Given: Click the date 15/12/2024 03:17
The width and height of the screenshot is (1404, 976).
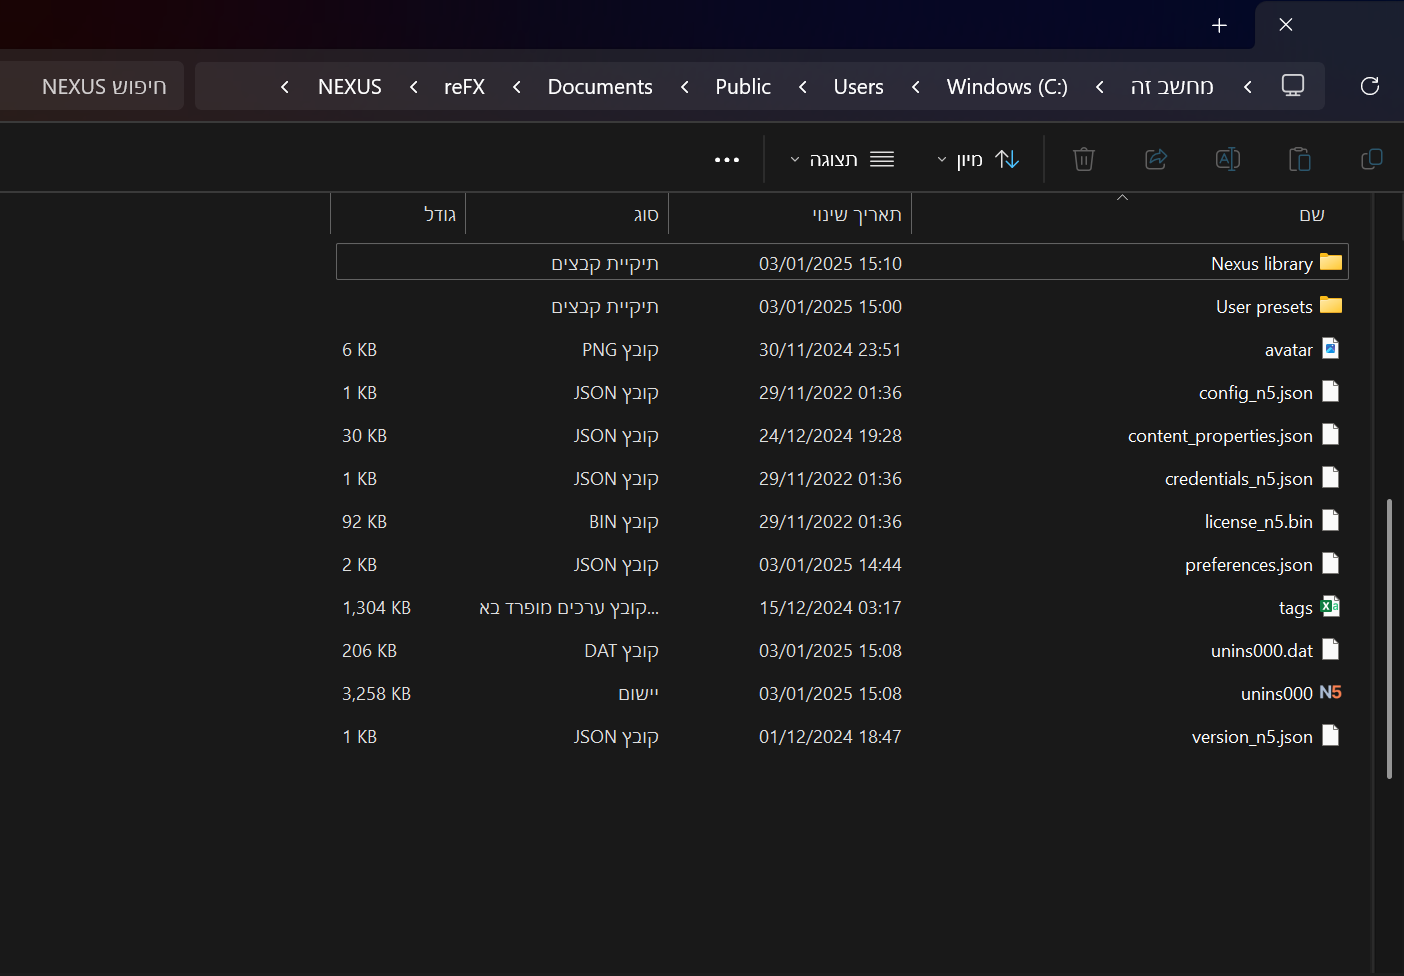Looking at the screenshot, I should point(830,608).
